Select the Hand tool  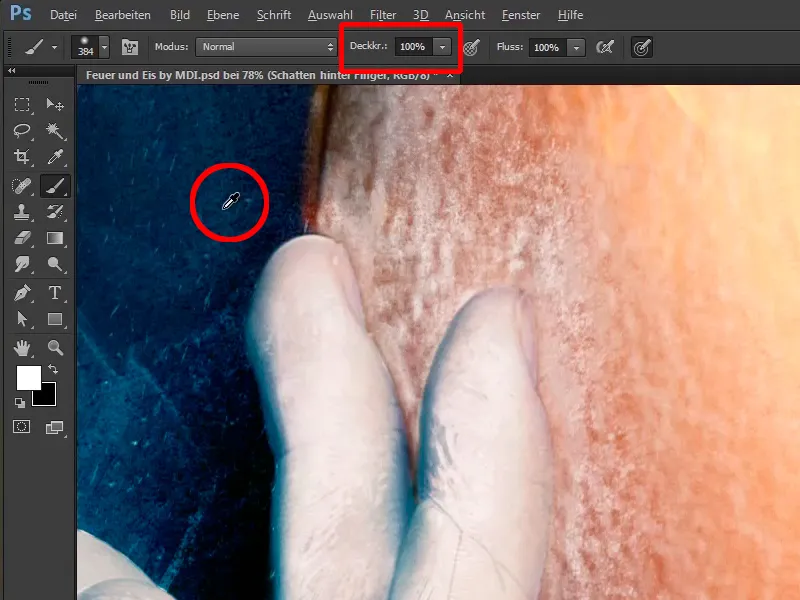pos(21,348)
